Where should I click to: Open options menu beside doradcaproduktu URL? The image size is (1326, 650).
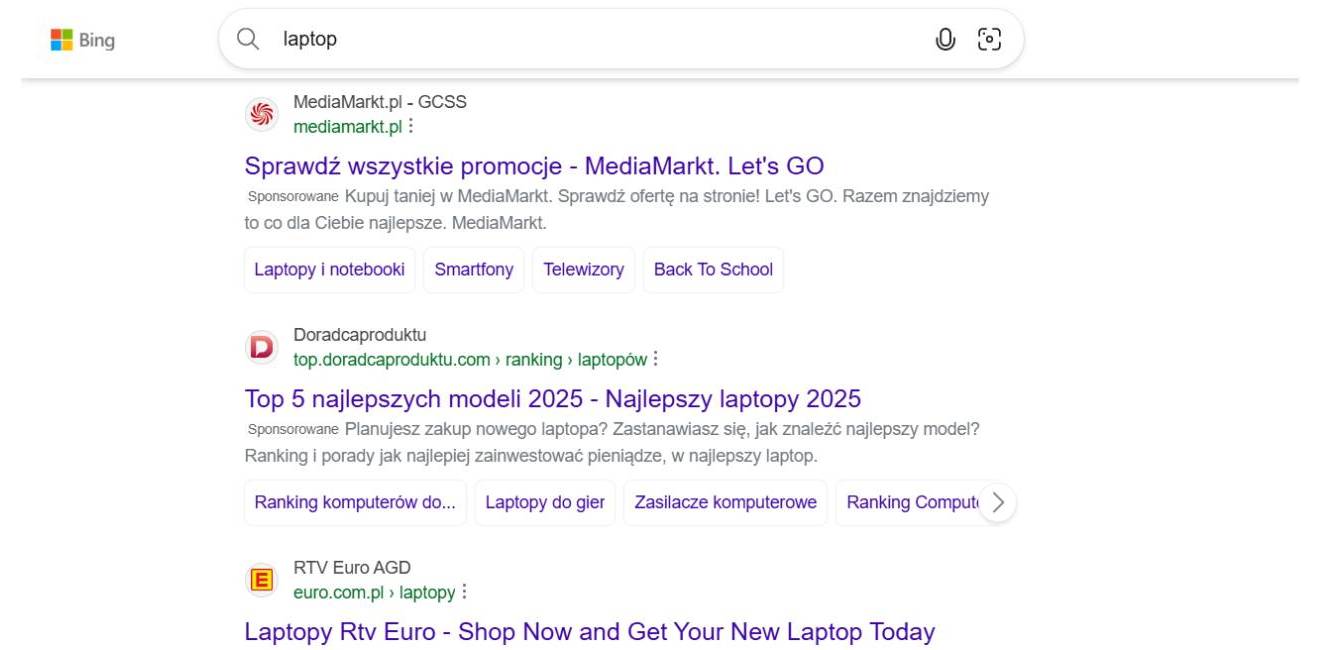656,359
